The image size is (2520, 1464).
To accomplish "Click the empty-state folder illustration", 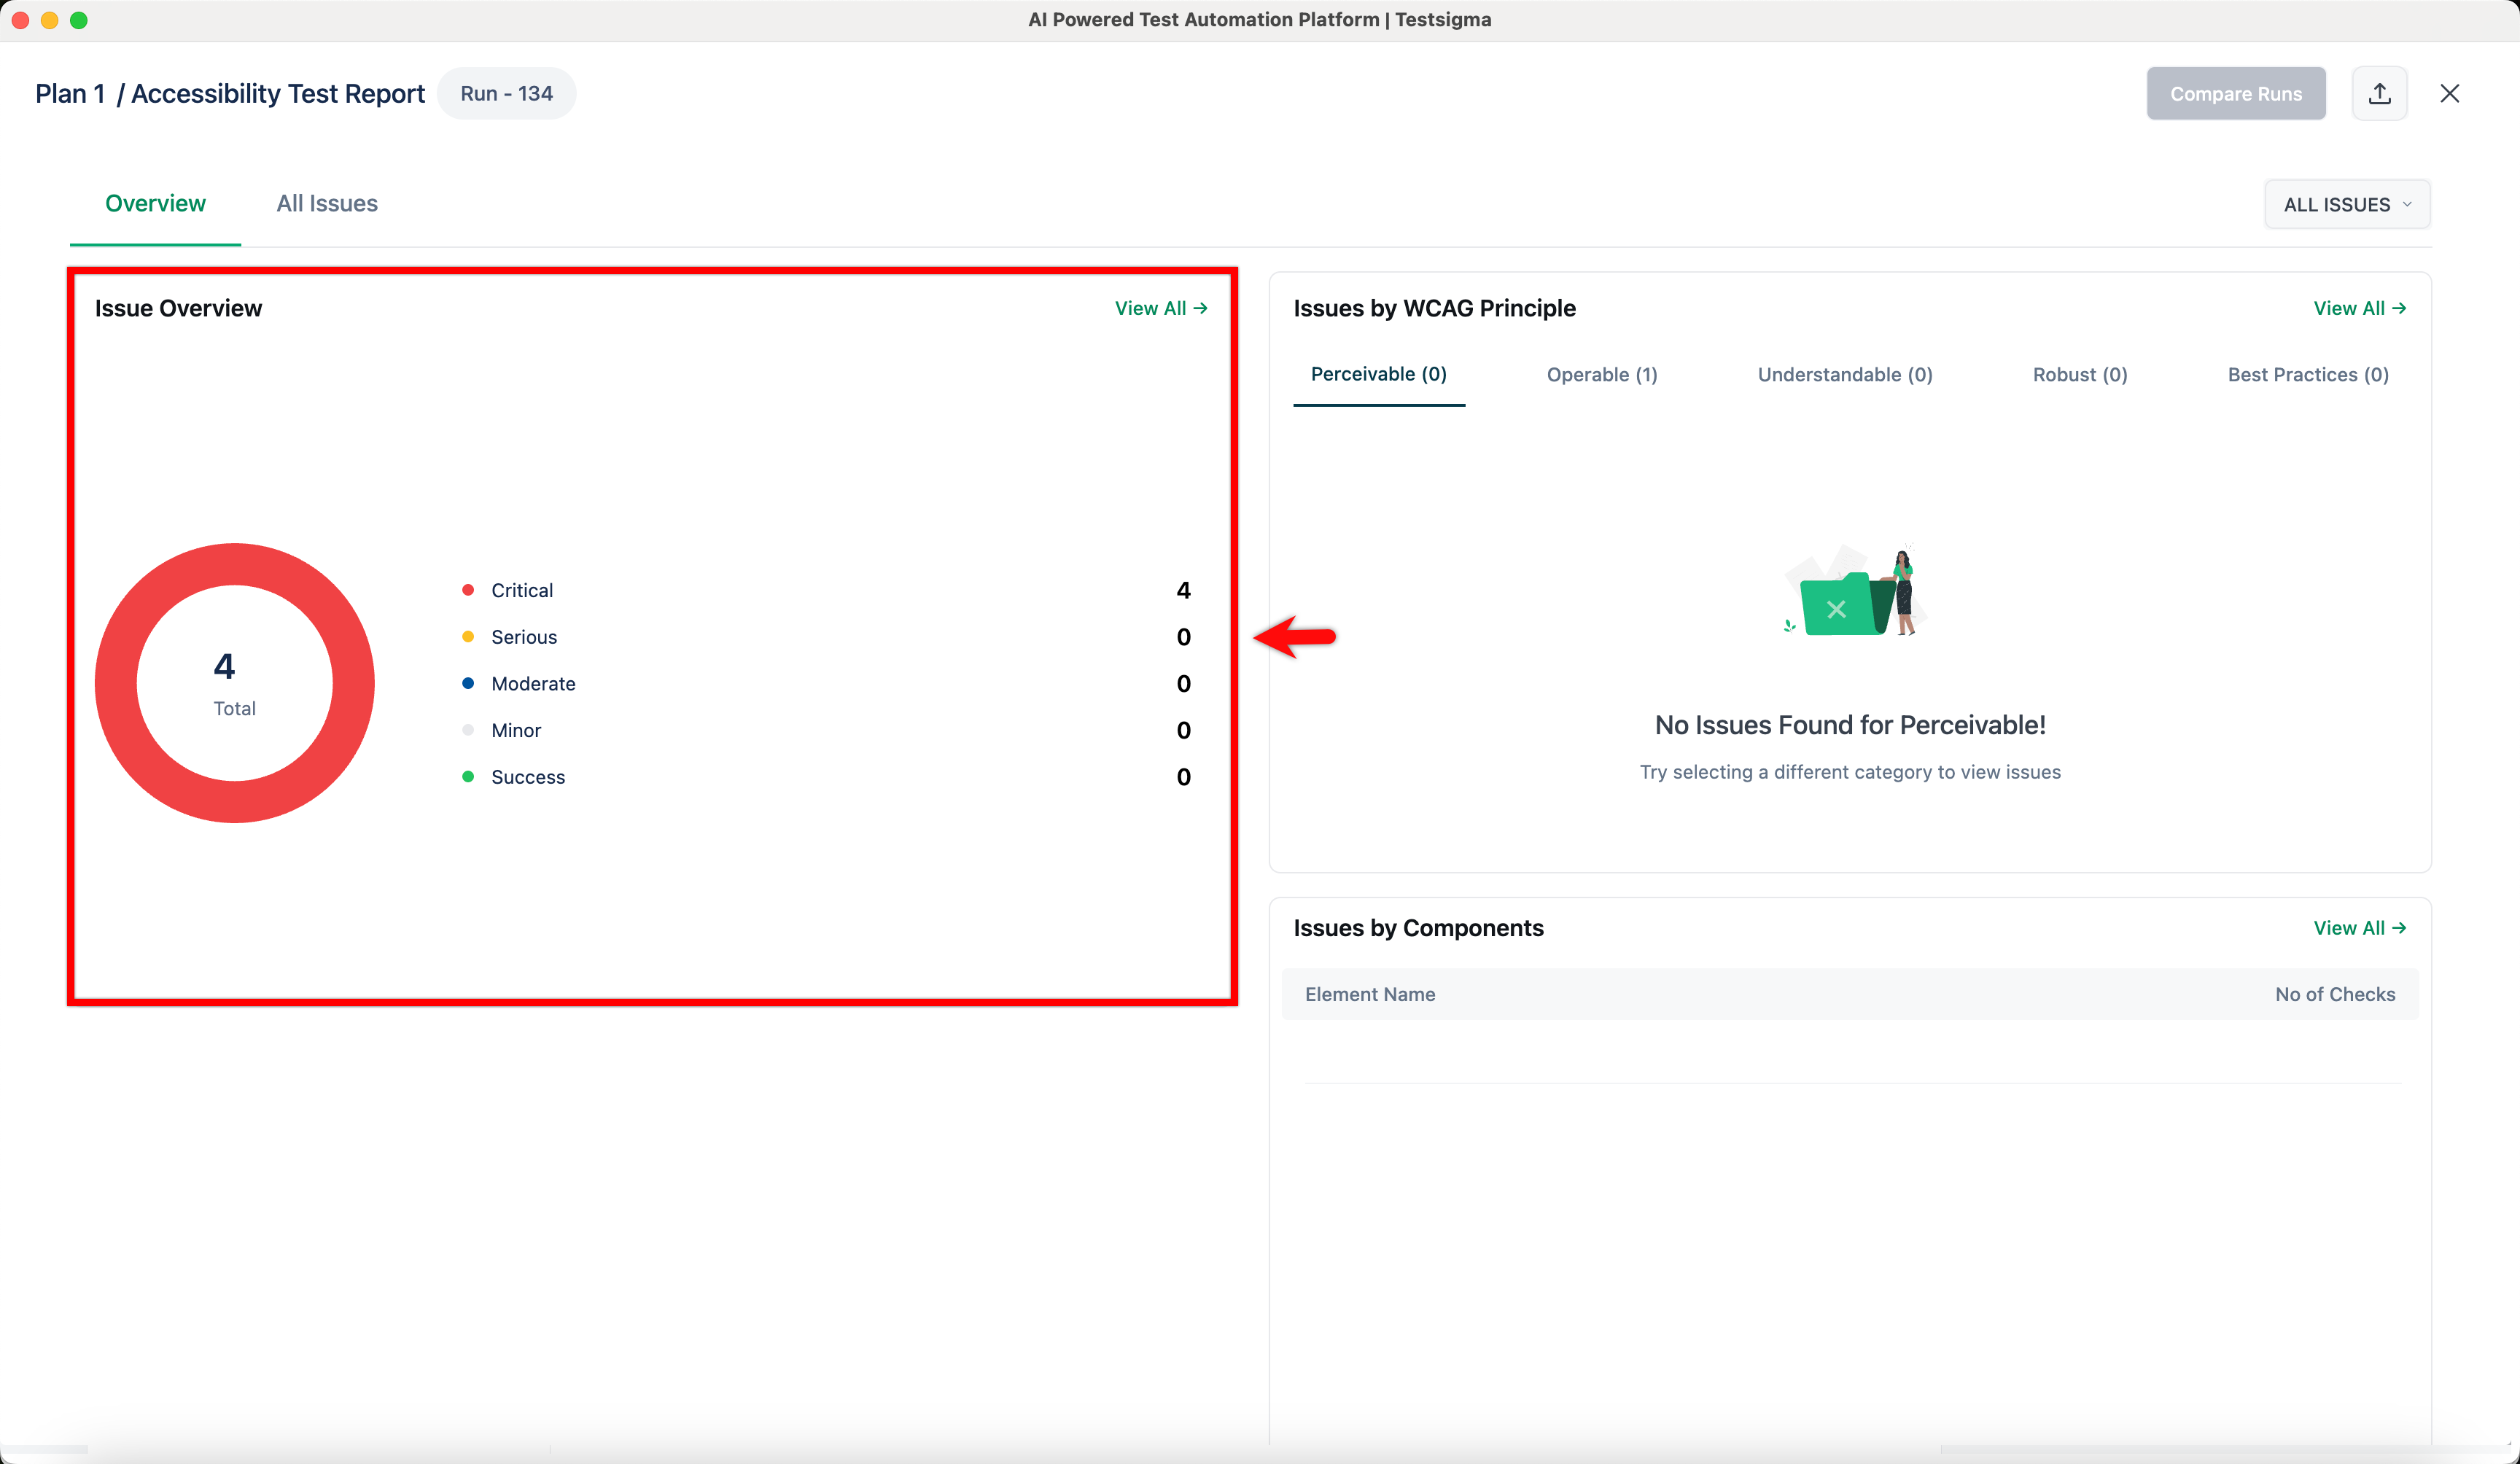I will click(1850, 592).
